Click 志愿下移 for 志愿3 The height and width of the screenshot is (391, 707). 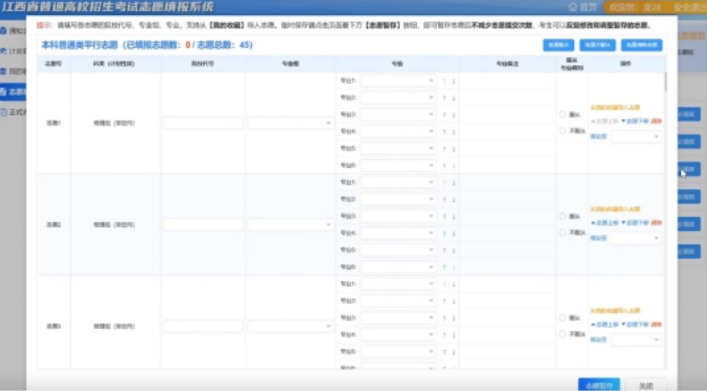coord(635,324)
